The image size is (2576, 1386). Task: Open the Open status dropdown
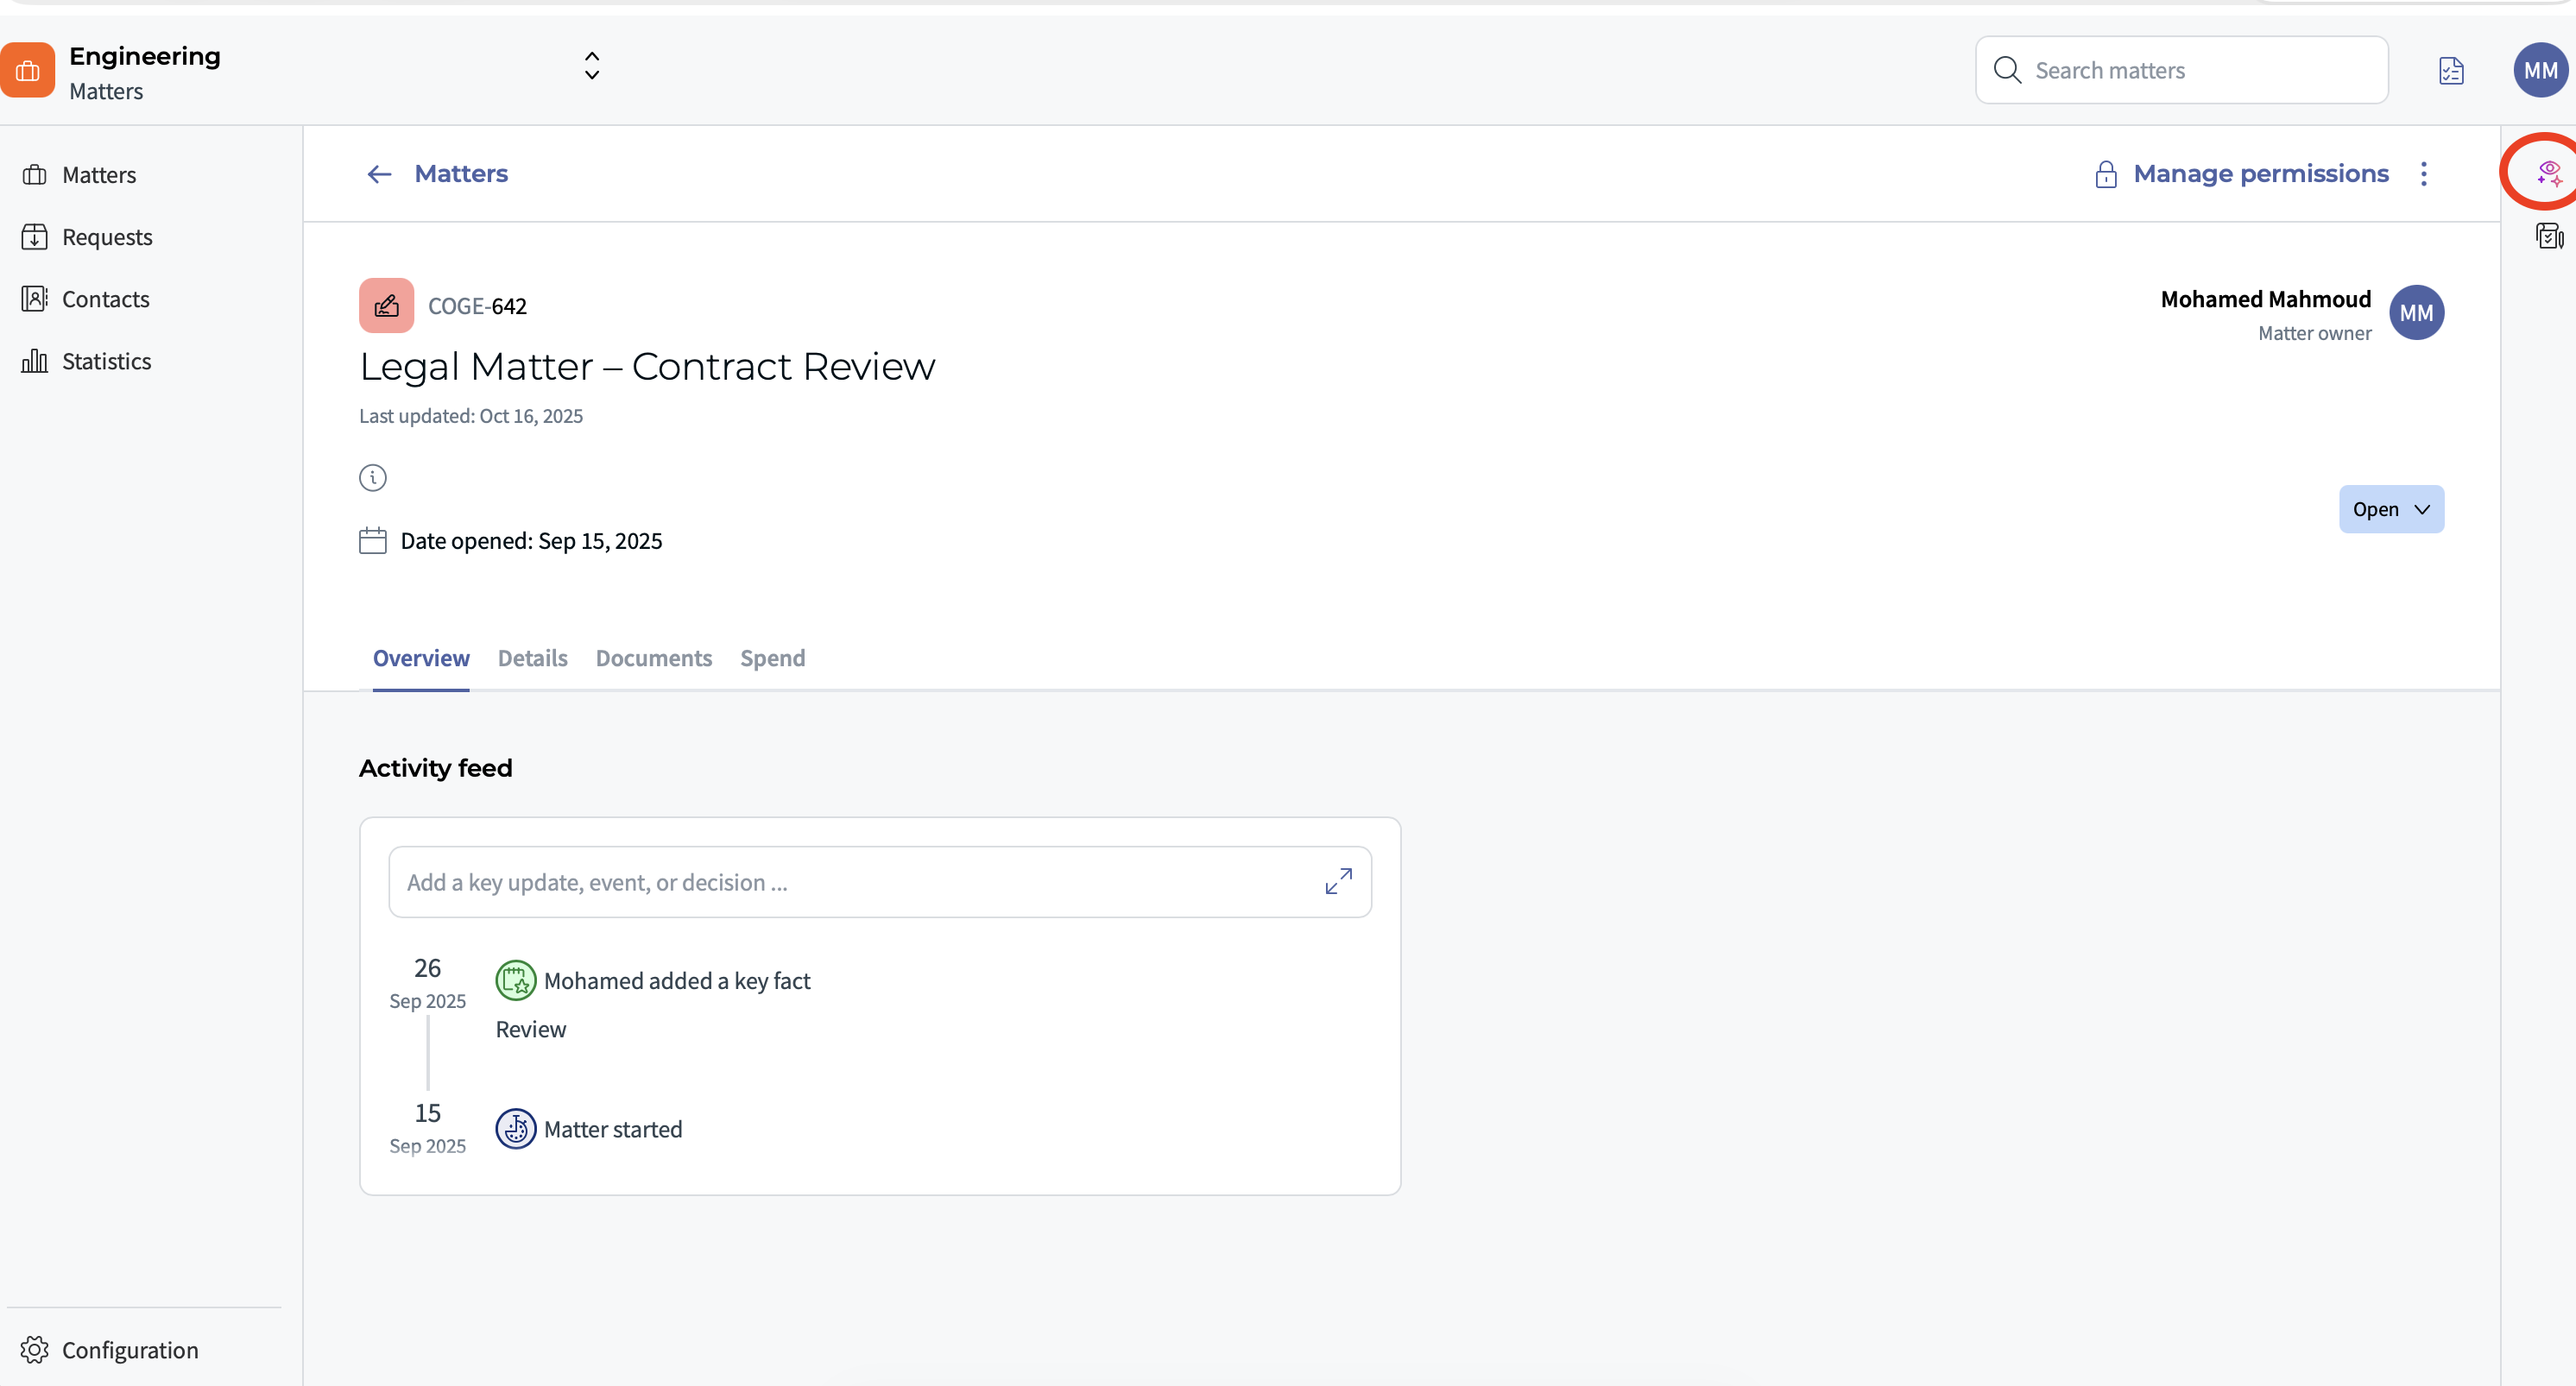click(2390, 509)
